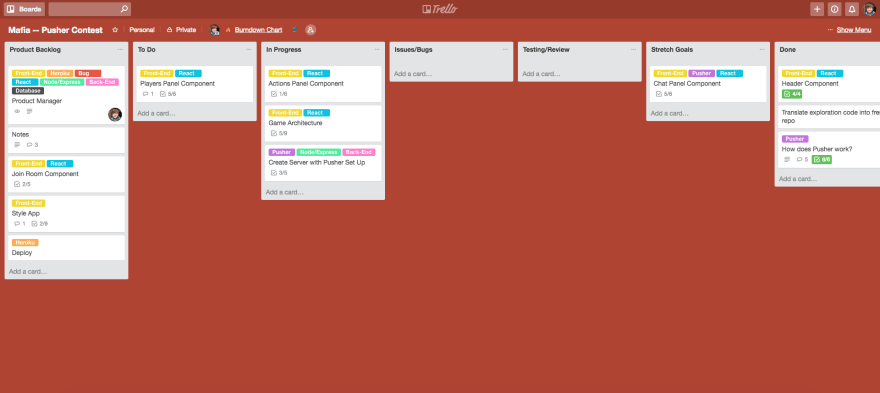Click the board member avatar near Private

point(214,30)
